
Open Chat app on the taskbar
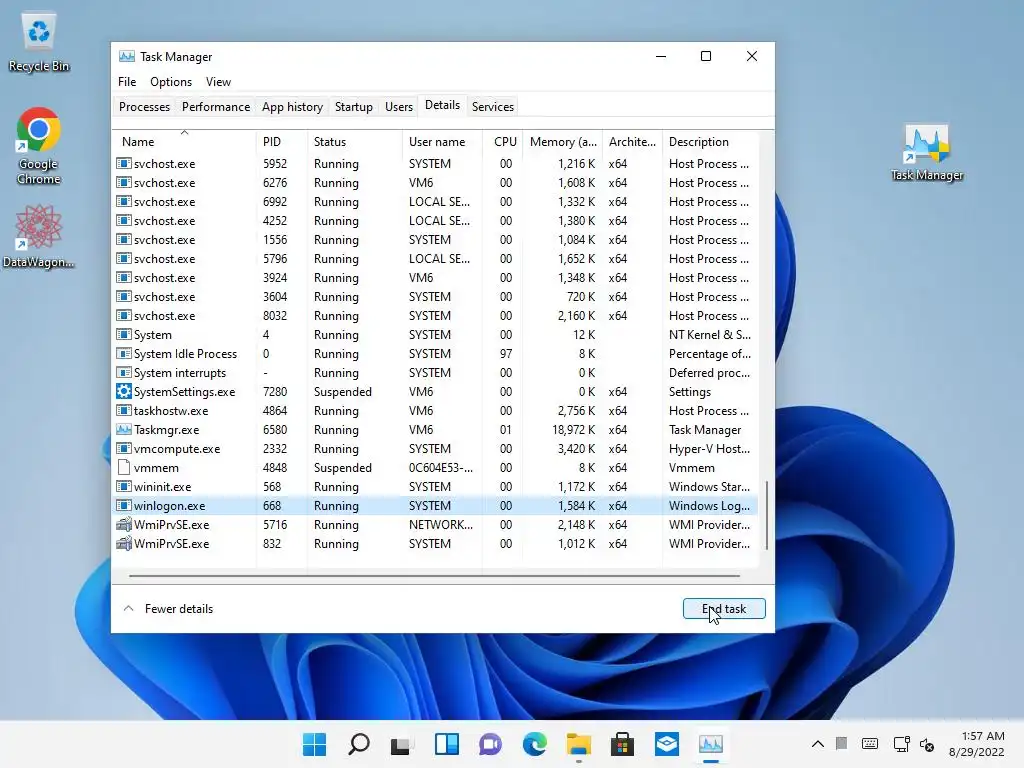coord(490,744)
